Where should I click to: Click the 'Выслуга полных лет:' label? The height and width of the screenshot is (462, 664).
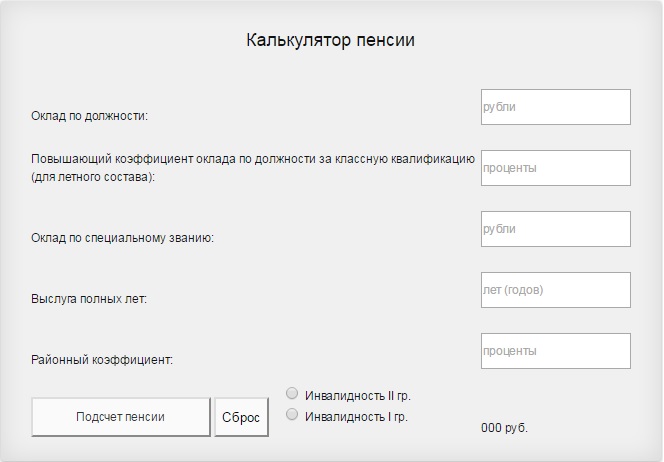pos(89,299)
